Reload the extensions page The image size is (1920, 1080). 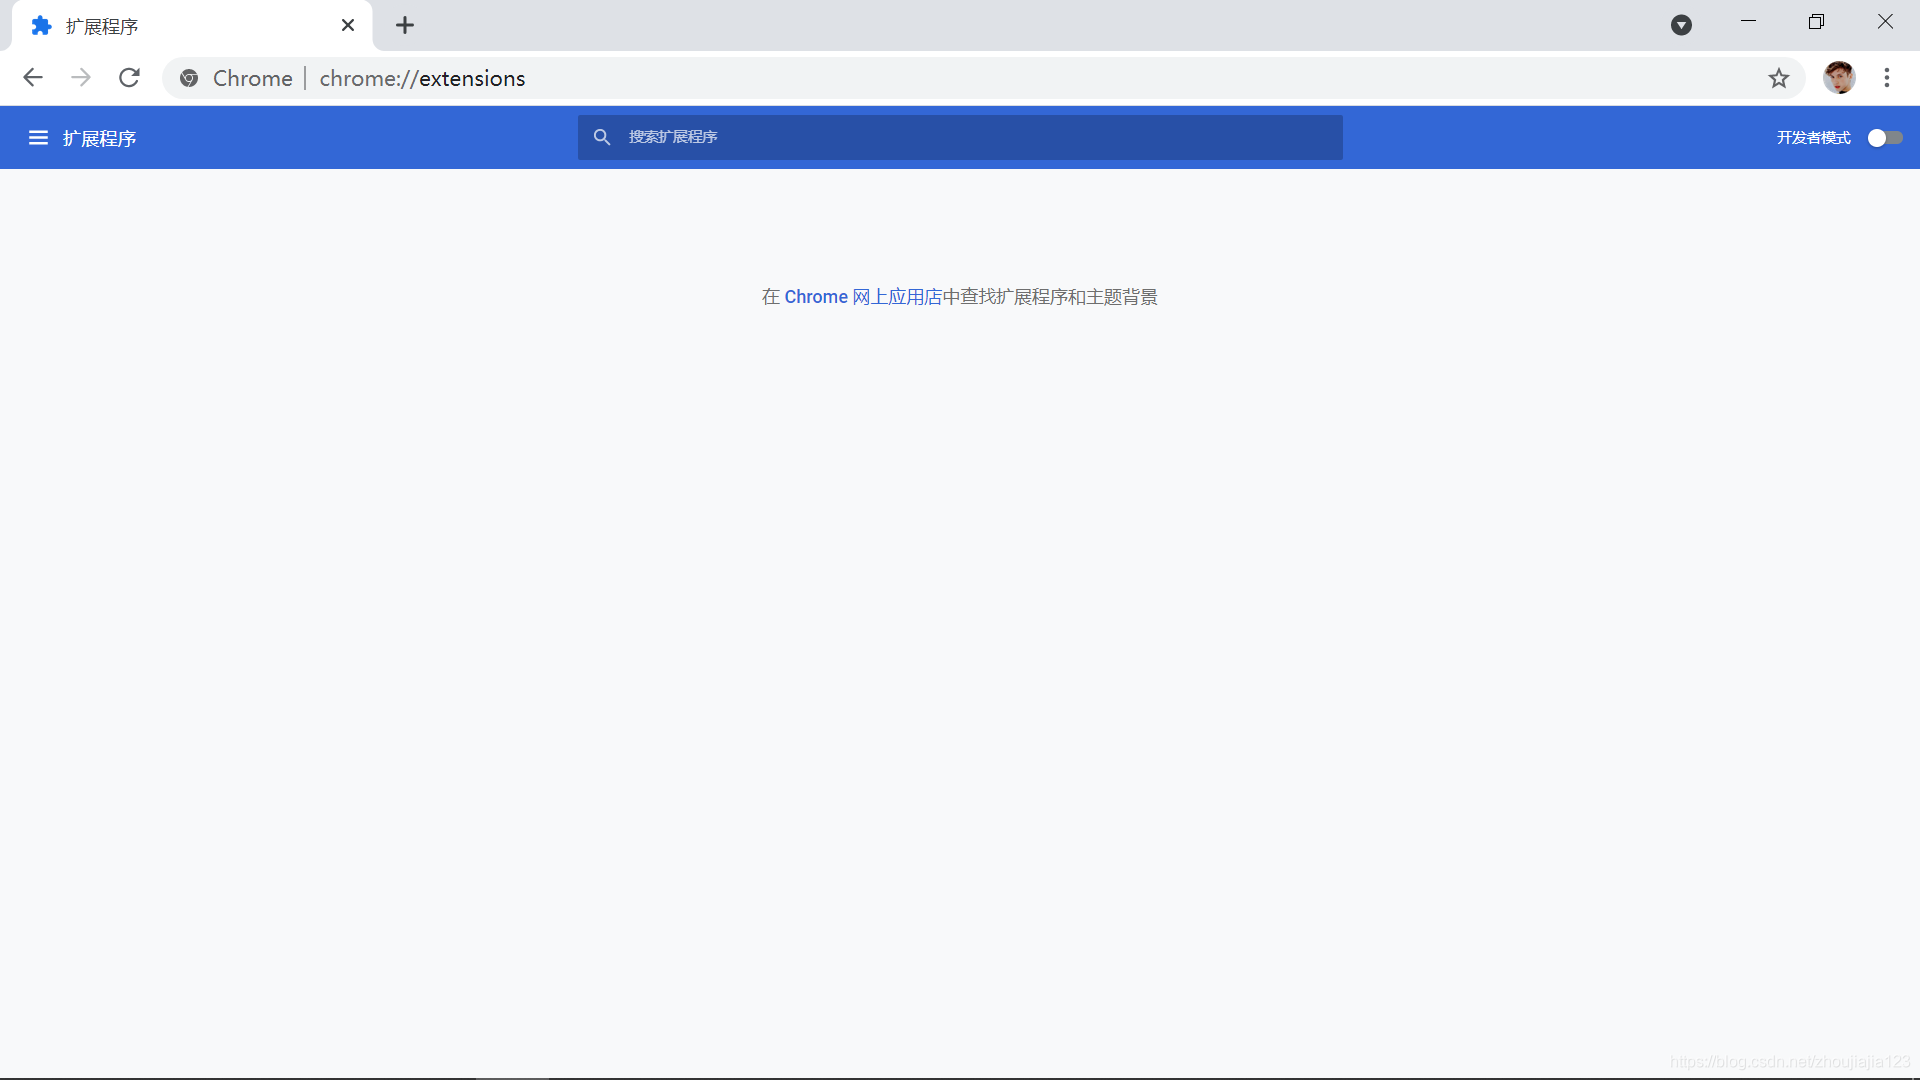pos(129,78)
